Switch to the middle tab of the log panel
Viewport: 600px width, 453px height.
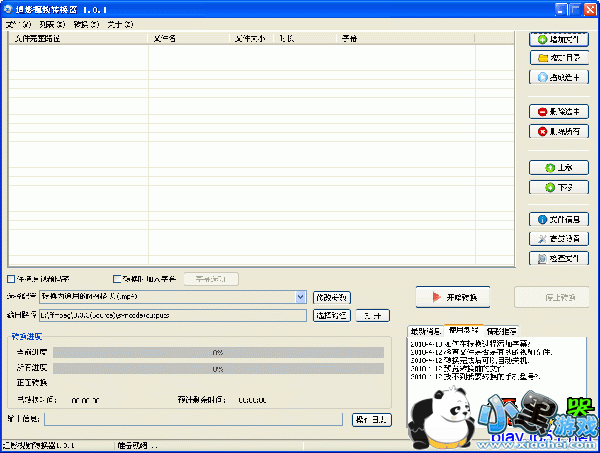[x=463, y=330]
